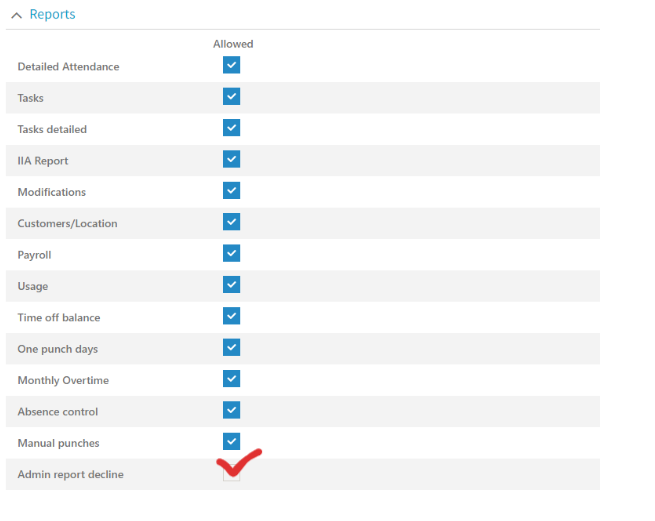Viewport: 655px width, 521px height.
Task: Click the Reports section title
Action: (52, 15)
